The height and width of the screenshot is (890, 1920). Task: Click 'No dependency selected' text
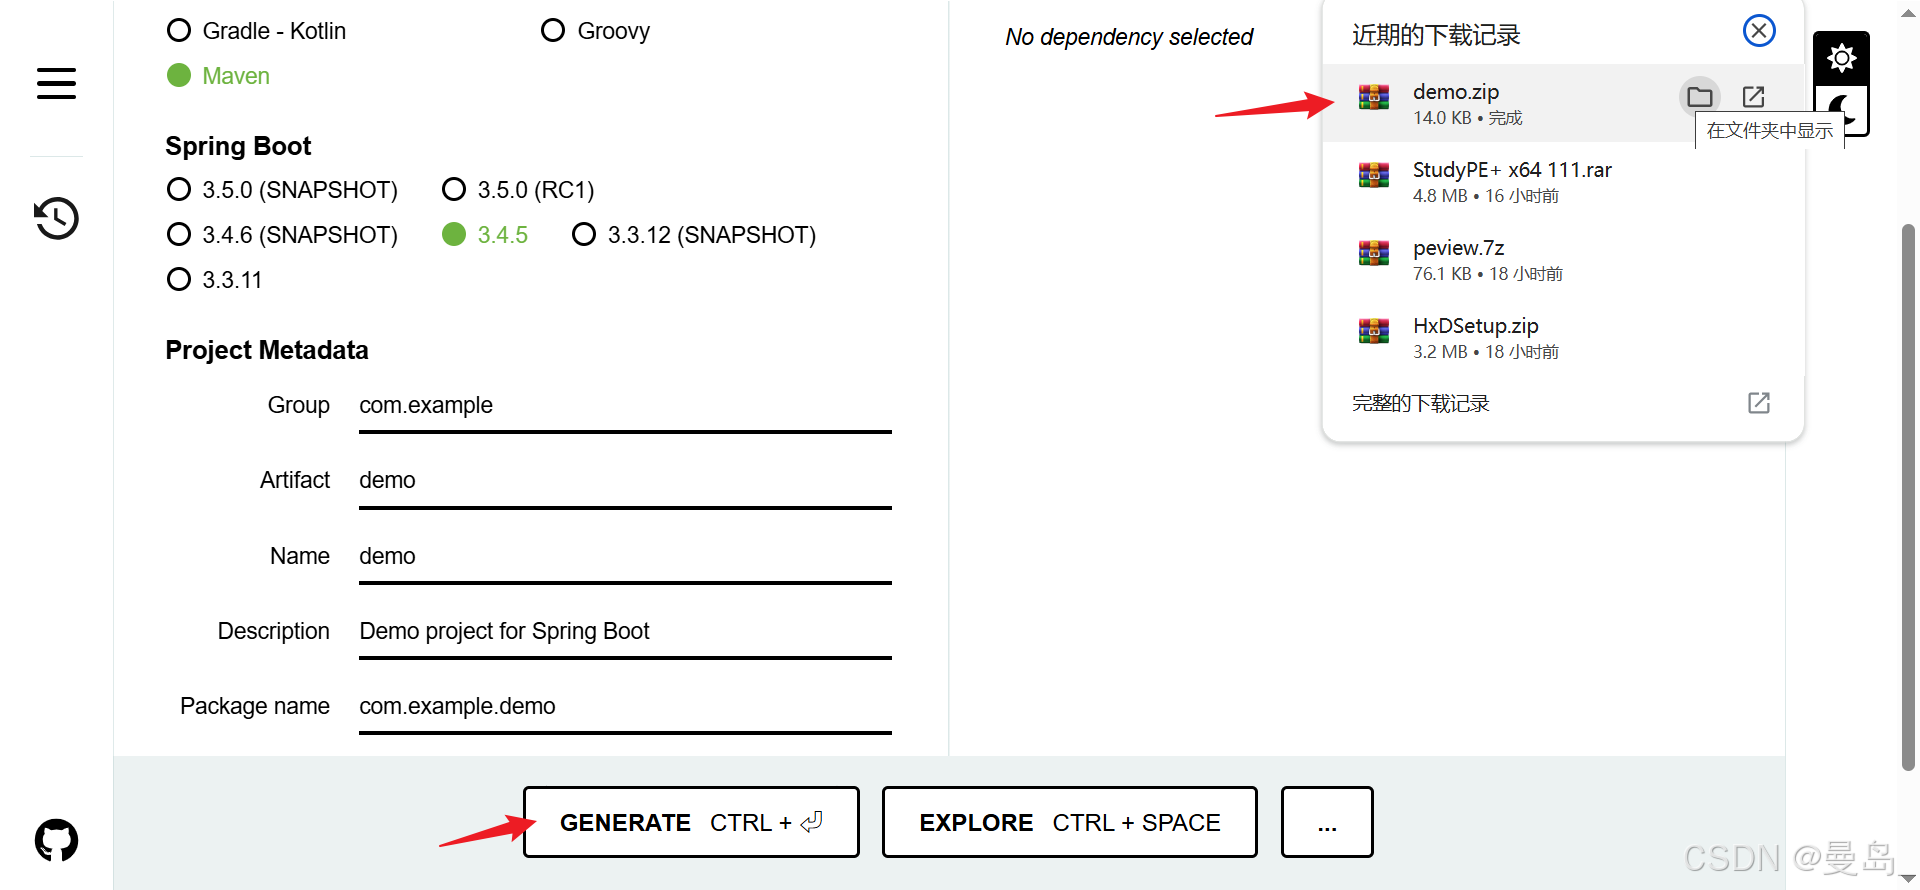[1129, 37]
